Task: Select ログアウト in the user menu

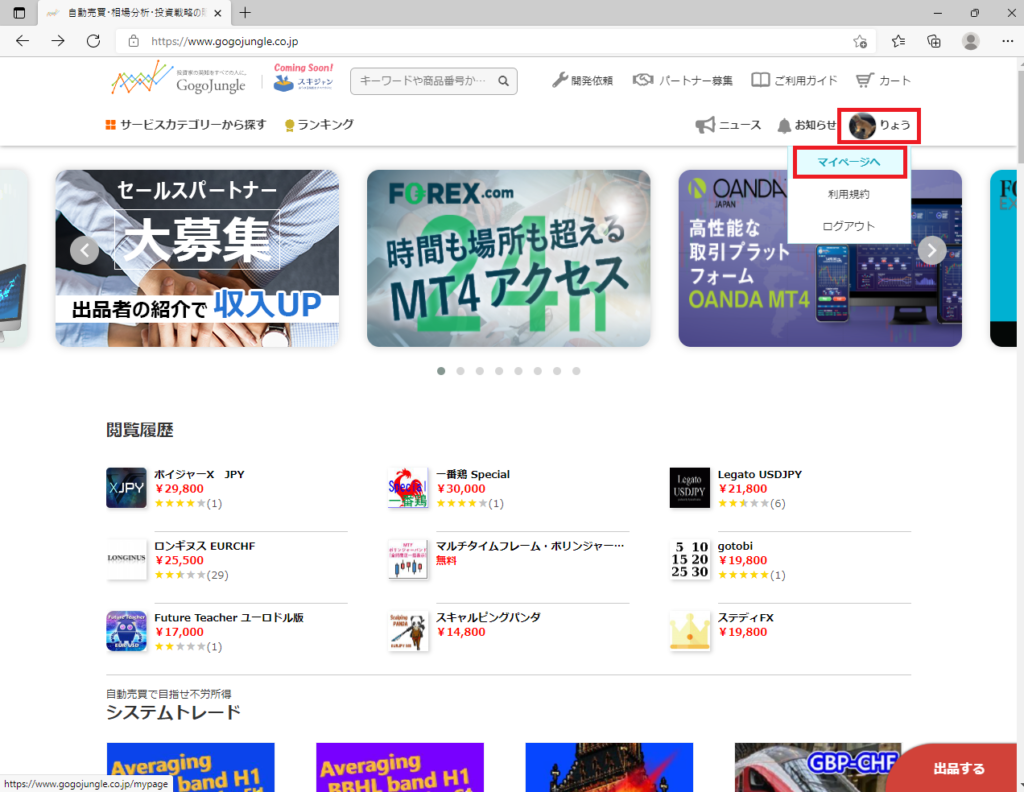Action: coord(849,226)
